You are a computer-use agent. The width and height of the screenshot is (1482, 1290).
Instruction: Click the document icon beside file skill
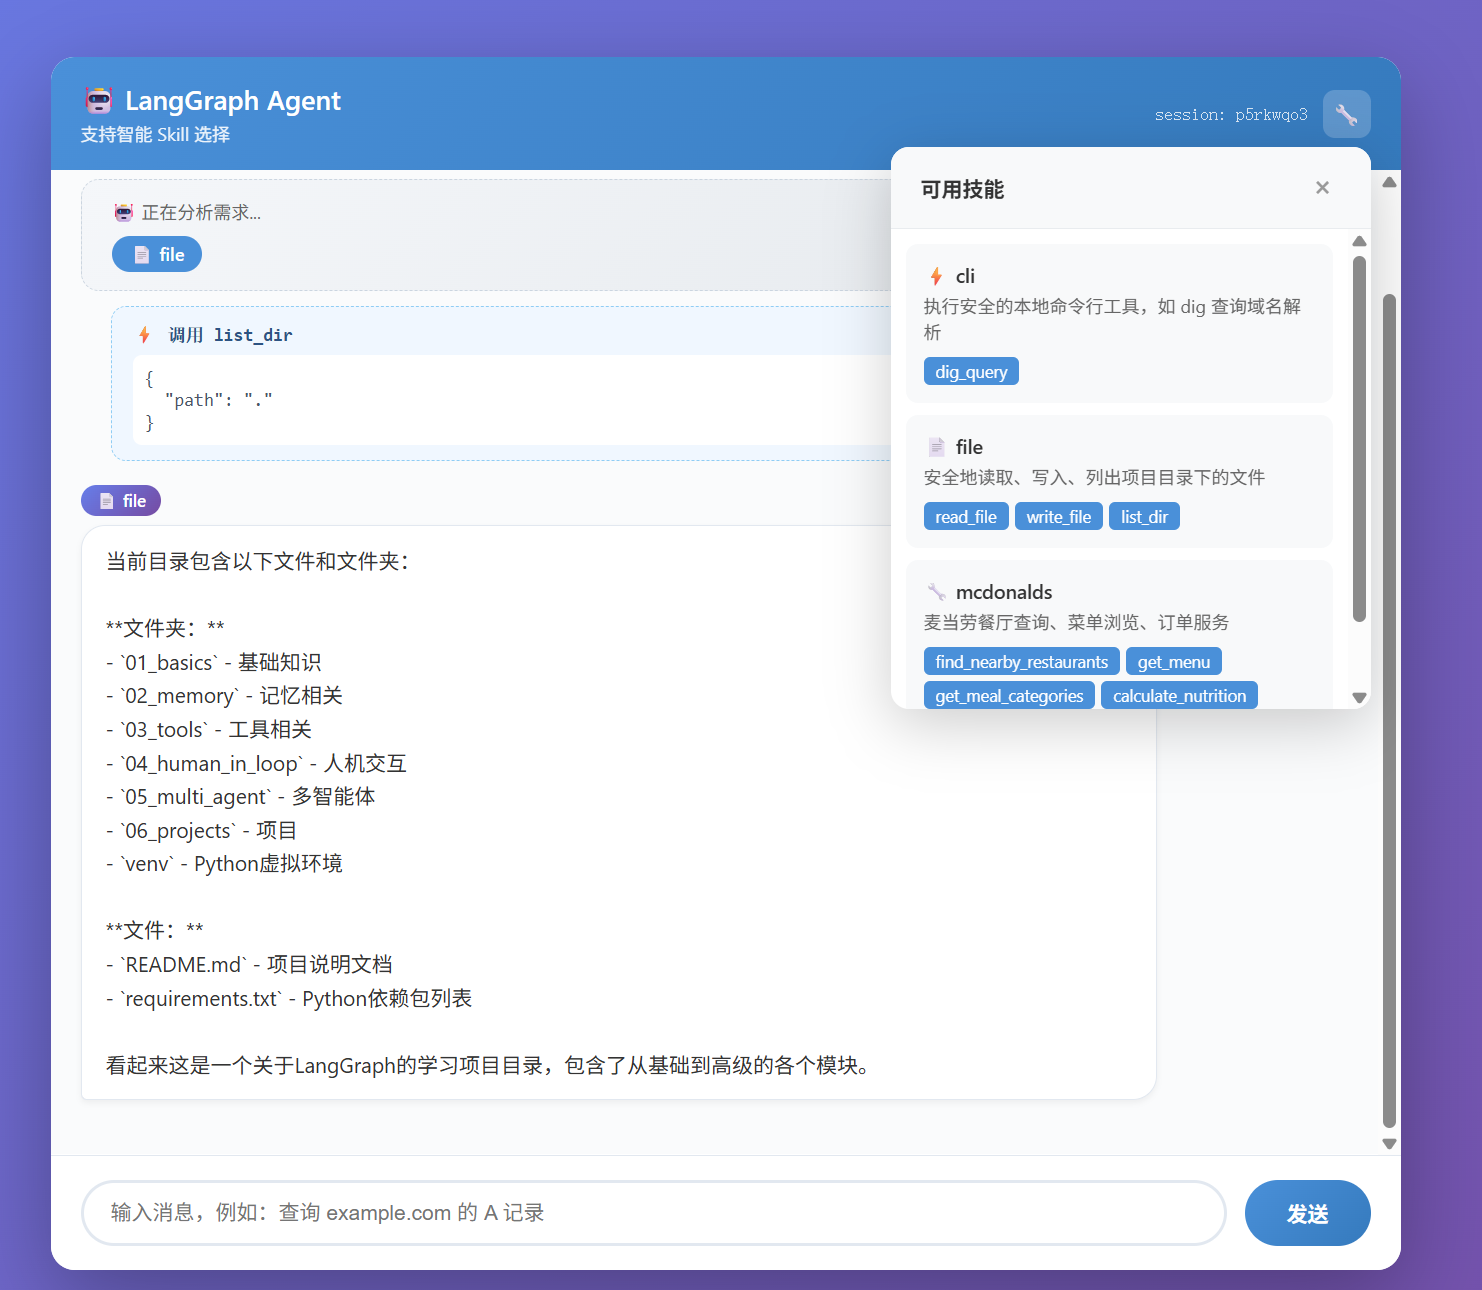(x=936, y=447)
